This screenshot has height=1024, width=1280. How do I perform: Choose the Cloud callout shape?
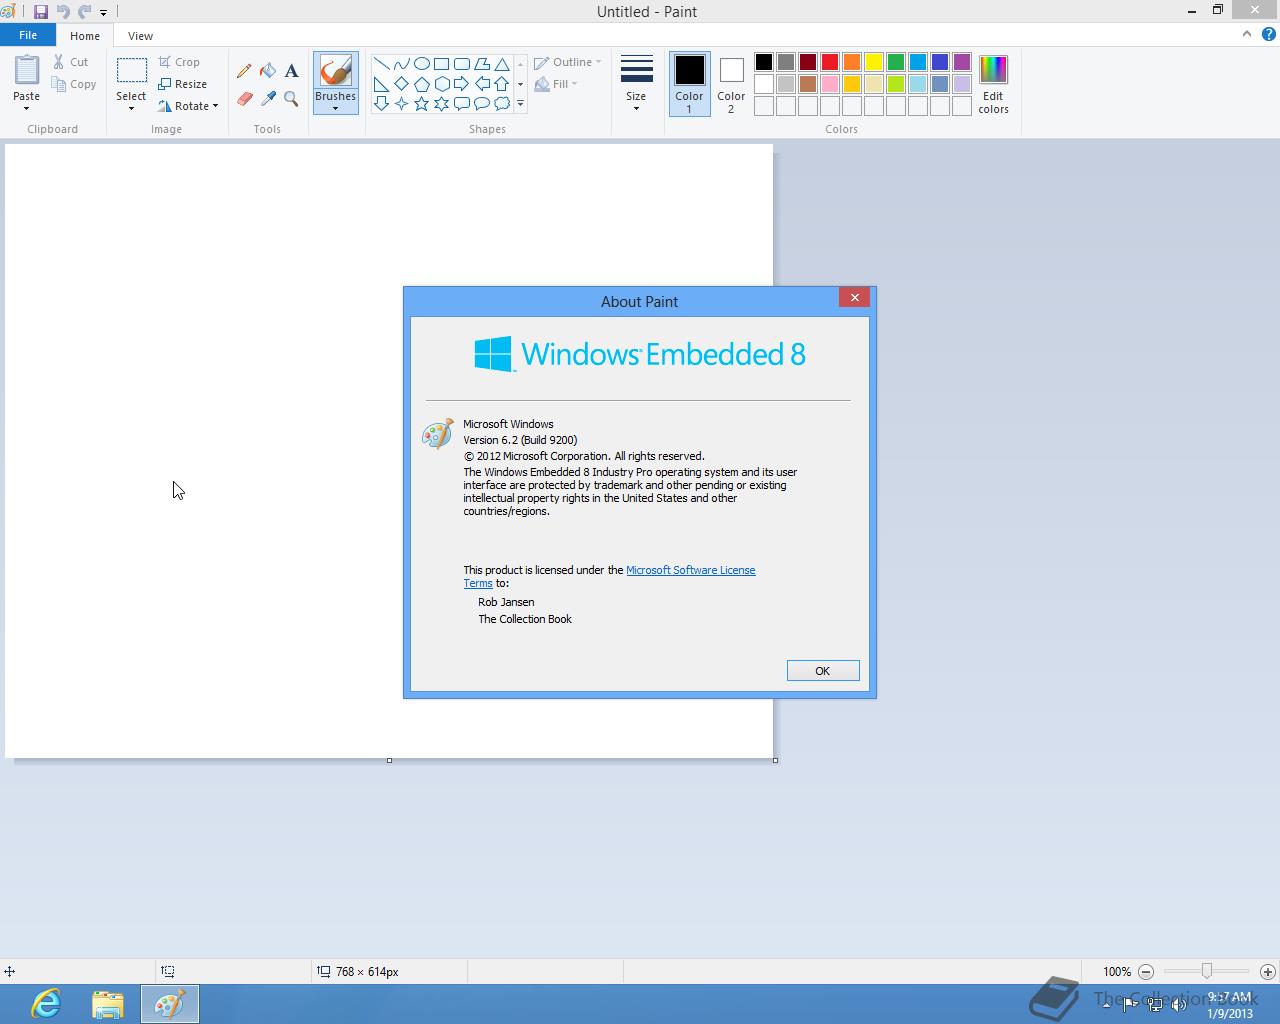(x=501, y=103)
